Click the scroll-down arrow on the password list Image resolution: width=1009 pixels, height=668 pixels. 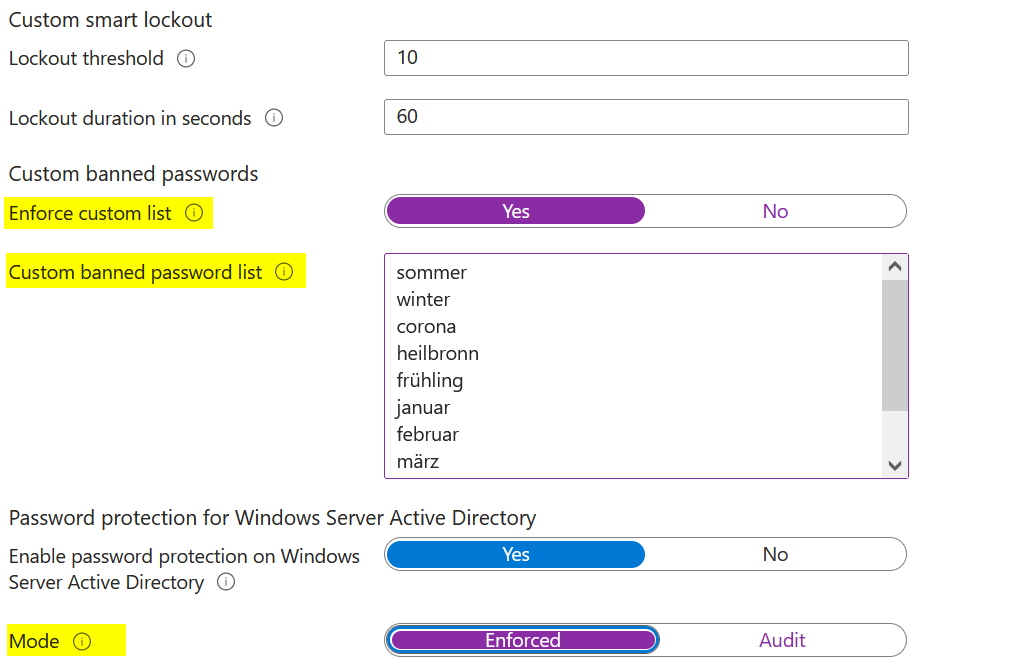(x=896, y=466)
